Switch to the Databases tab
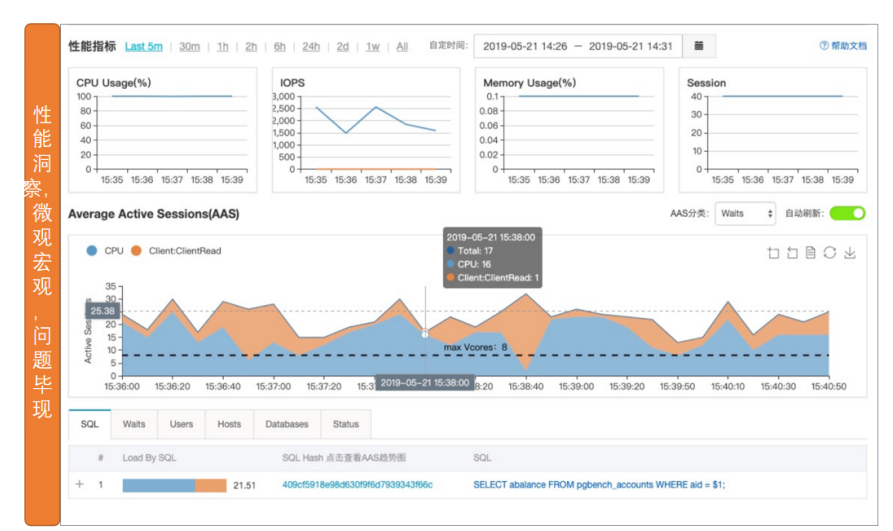The height and width of the screenshot is (531, 893). (287, 424)
